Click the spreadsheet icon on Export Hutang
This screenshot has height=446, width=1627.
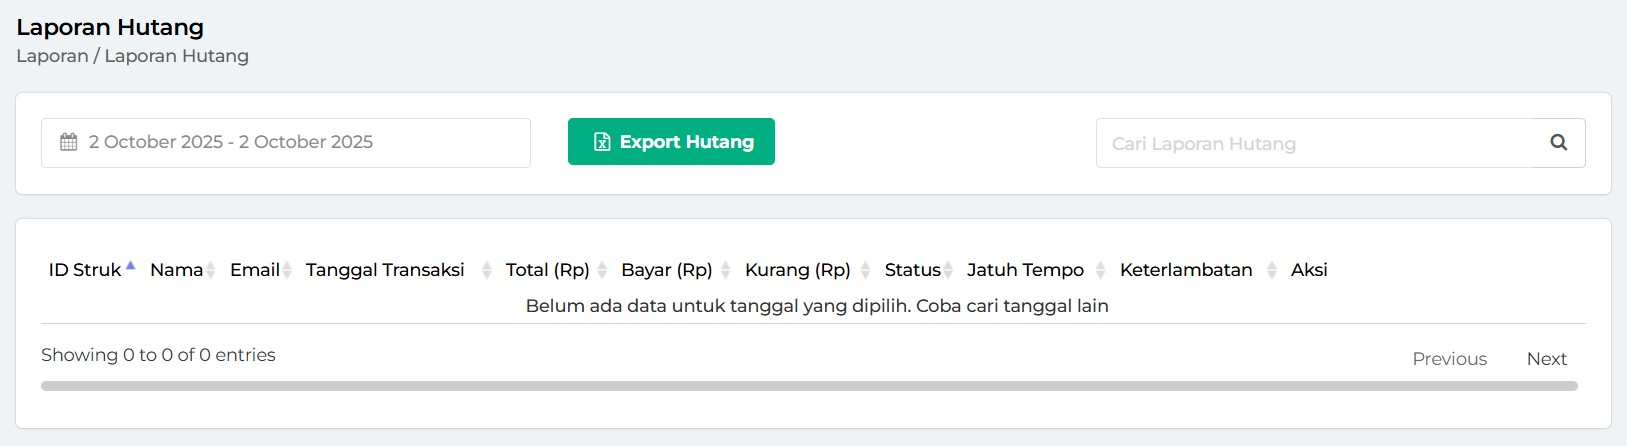click(602, 142)
